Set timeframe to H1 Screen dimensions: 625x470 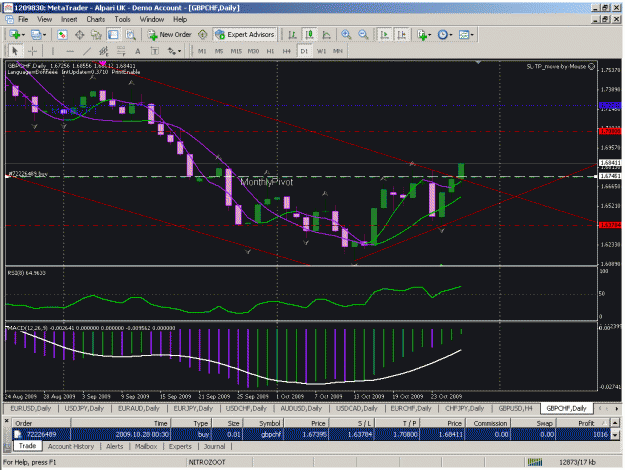270,51
